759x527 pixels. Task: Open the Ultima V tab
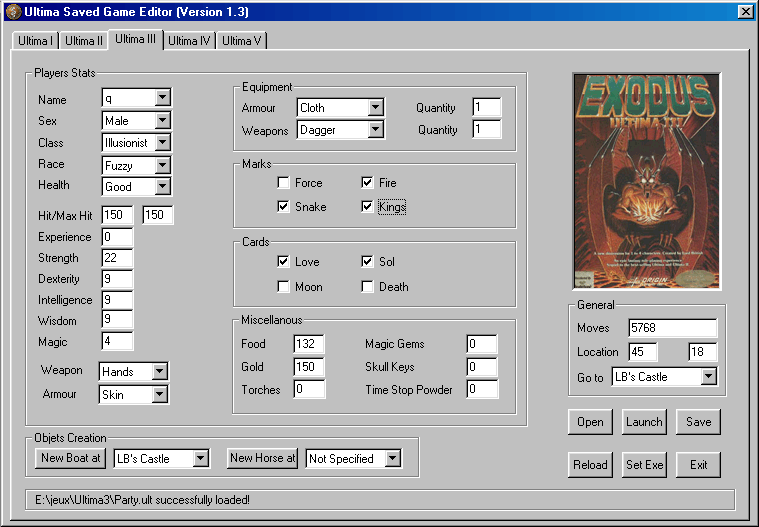[241, 41]
